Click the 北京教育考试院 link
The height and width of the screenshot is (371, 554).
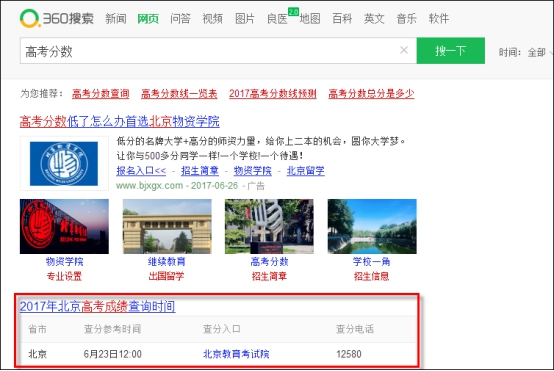[236, 354]
